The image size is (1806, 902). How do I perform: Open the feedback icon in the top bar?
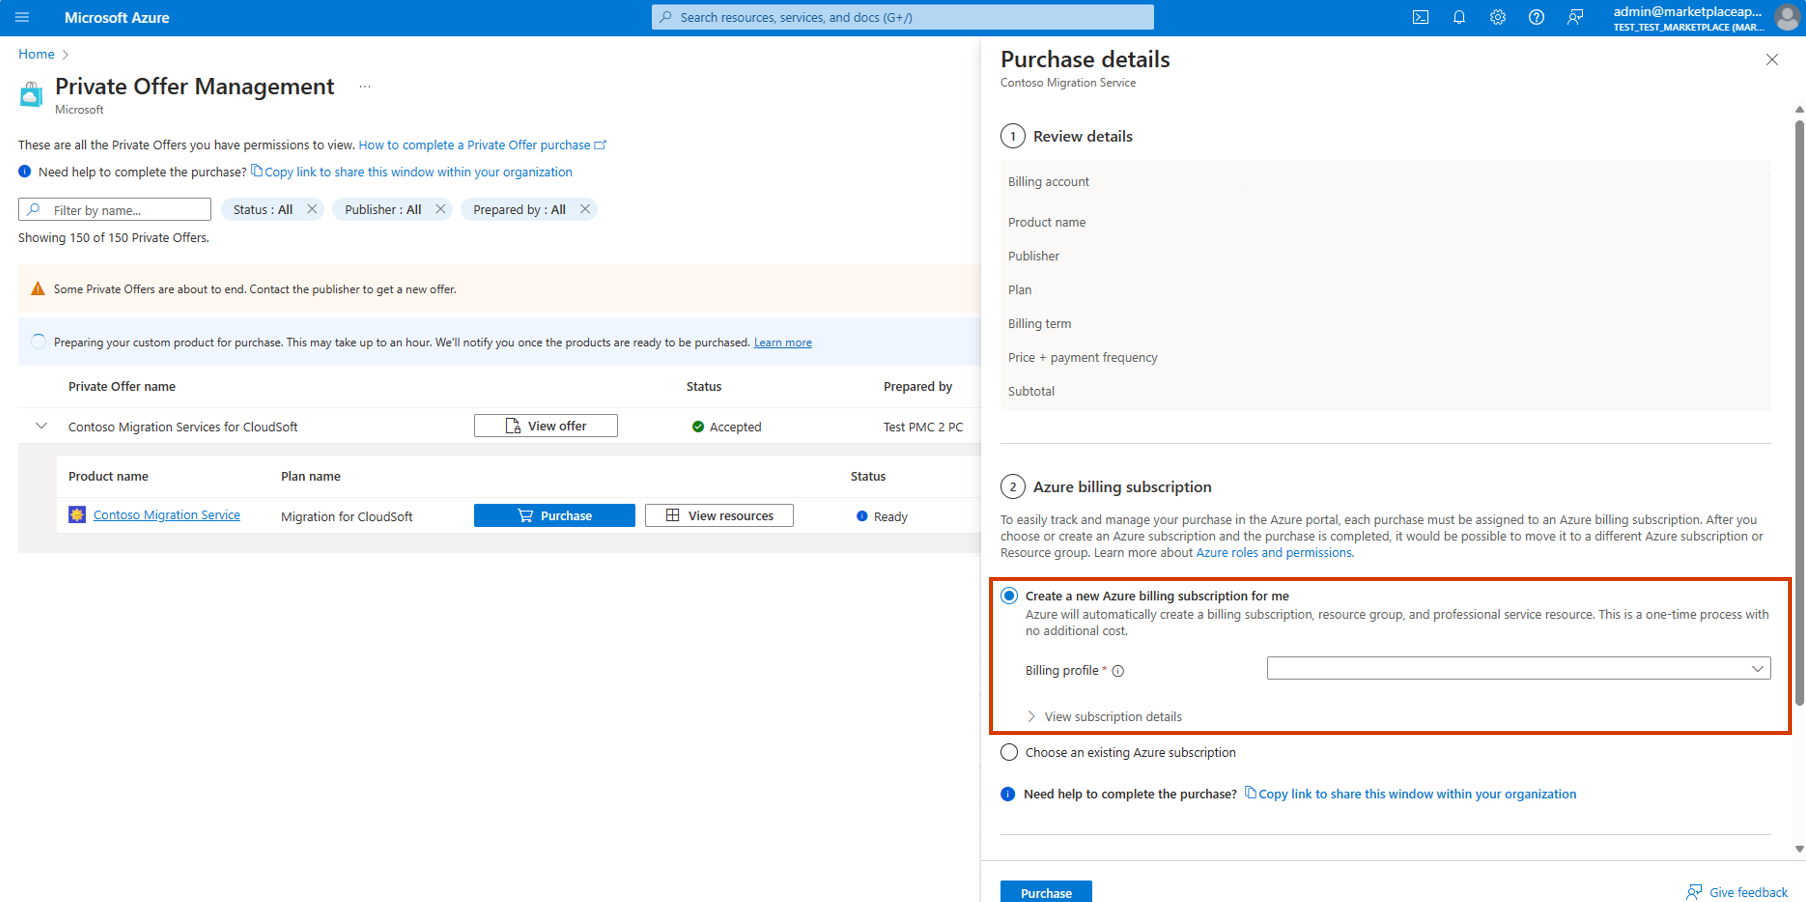click(1575, 17)
